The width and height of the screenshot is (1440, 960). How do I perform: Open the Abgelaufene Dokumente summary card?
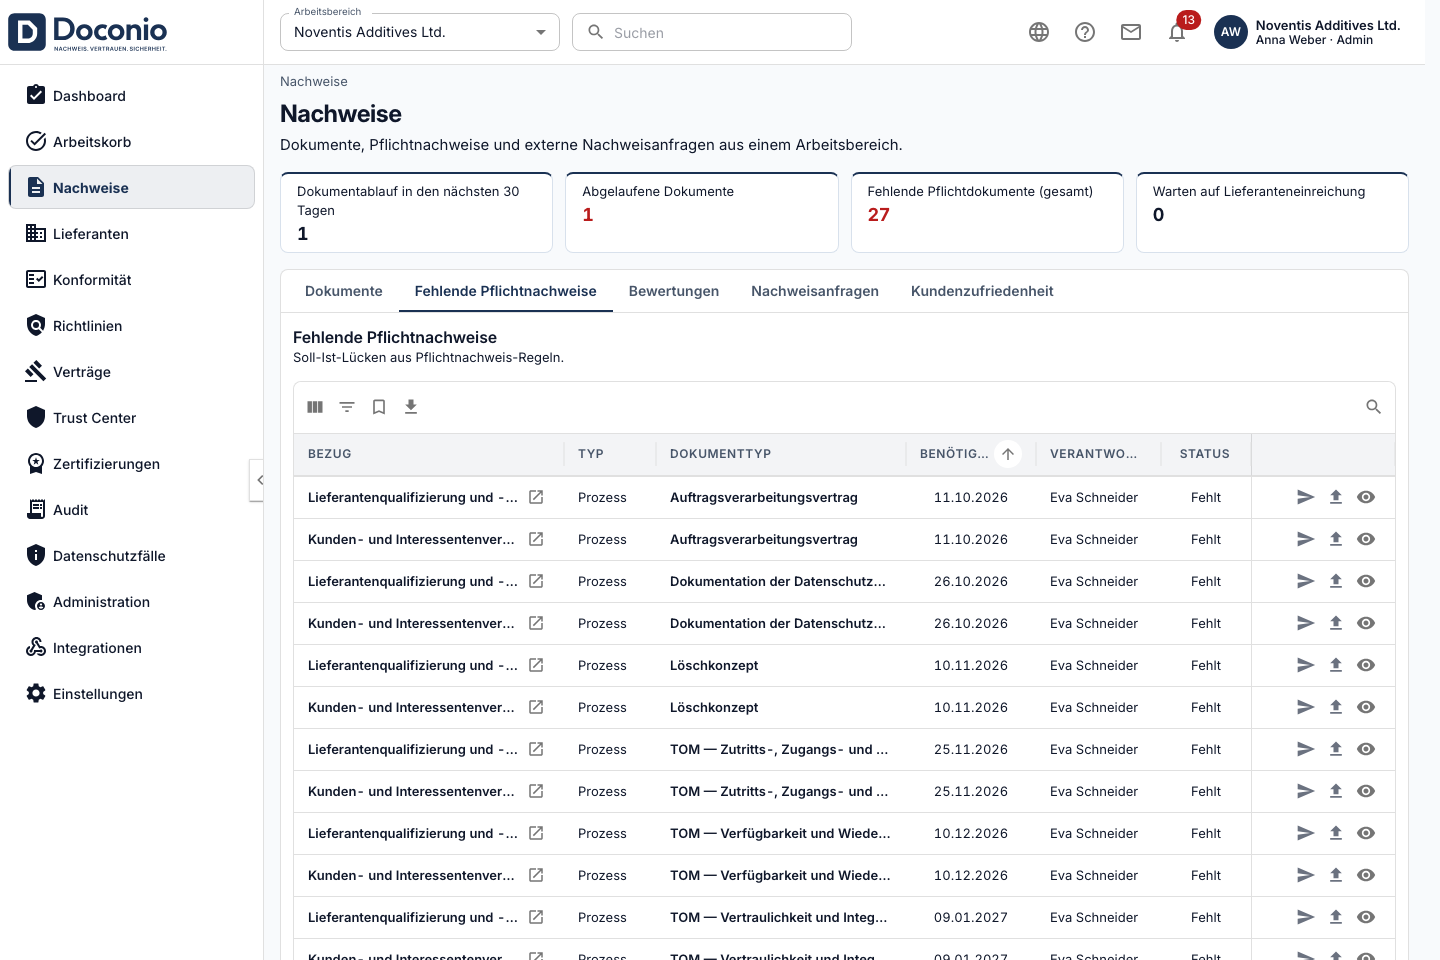(702, 212)
